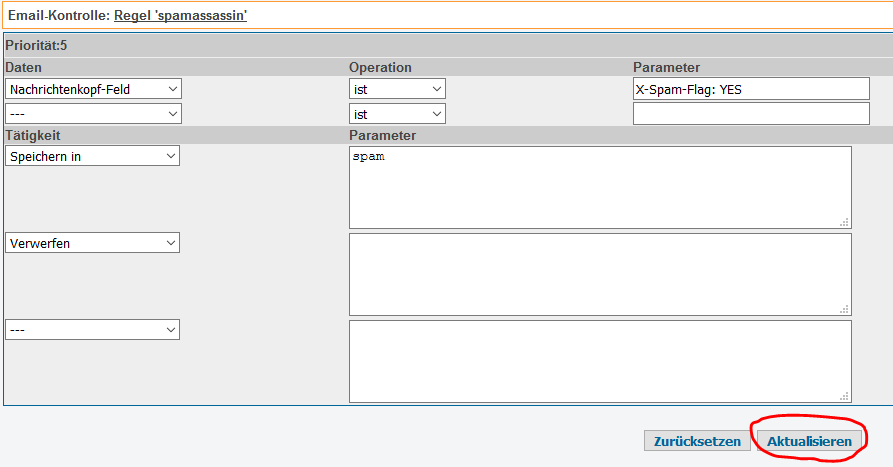Click resize grip of the bottom textarea
The height and width of the screenshot is (467, 893).
tap(845, 396)
